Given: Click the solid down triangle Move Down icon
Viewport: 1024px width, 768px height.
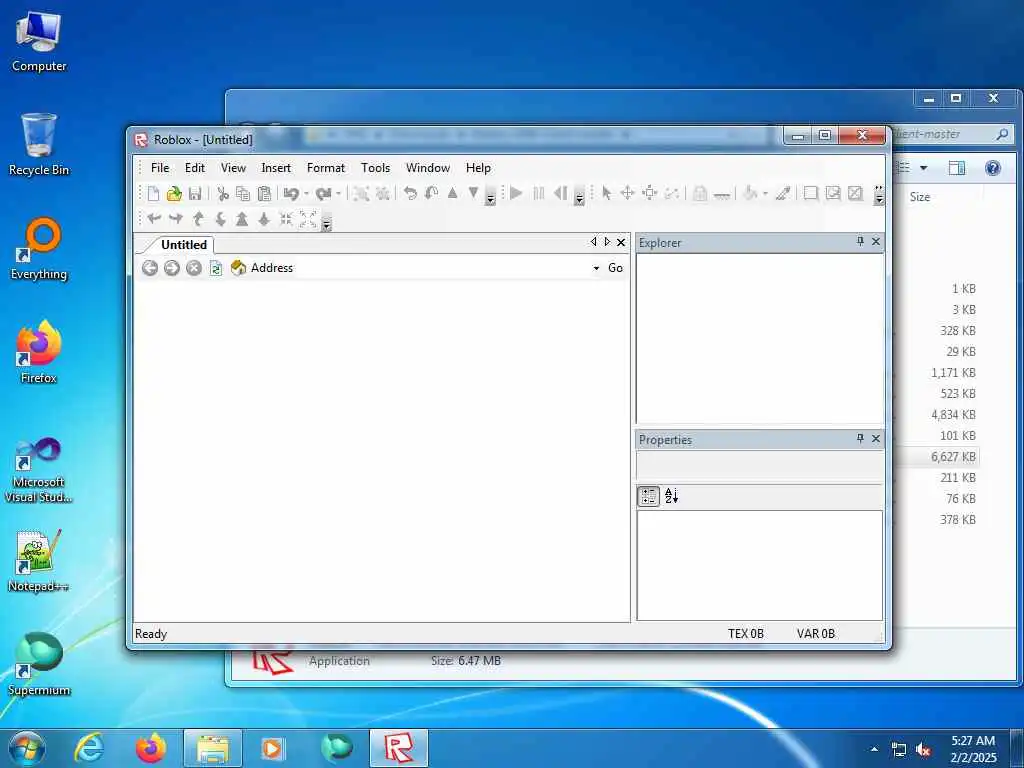Looking at the screenshot, I should [474, 193].
